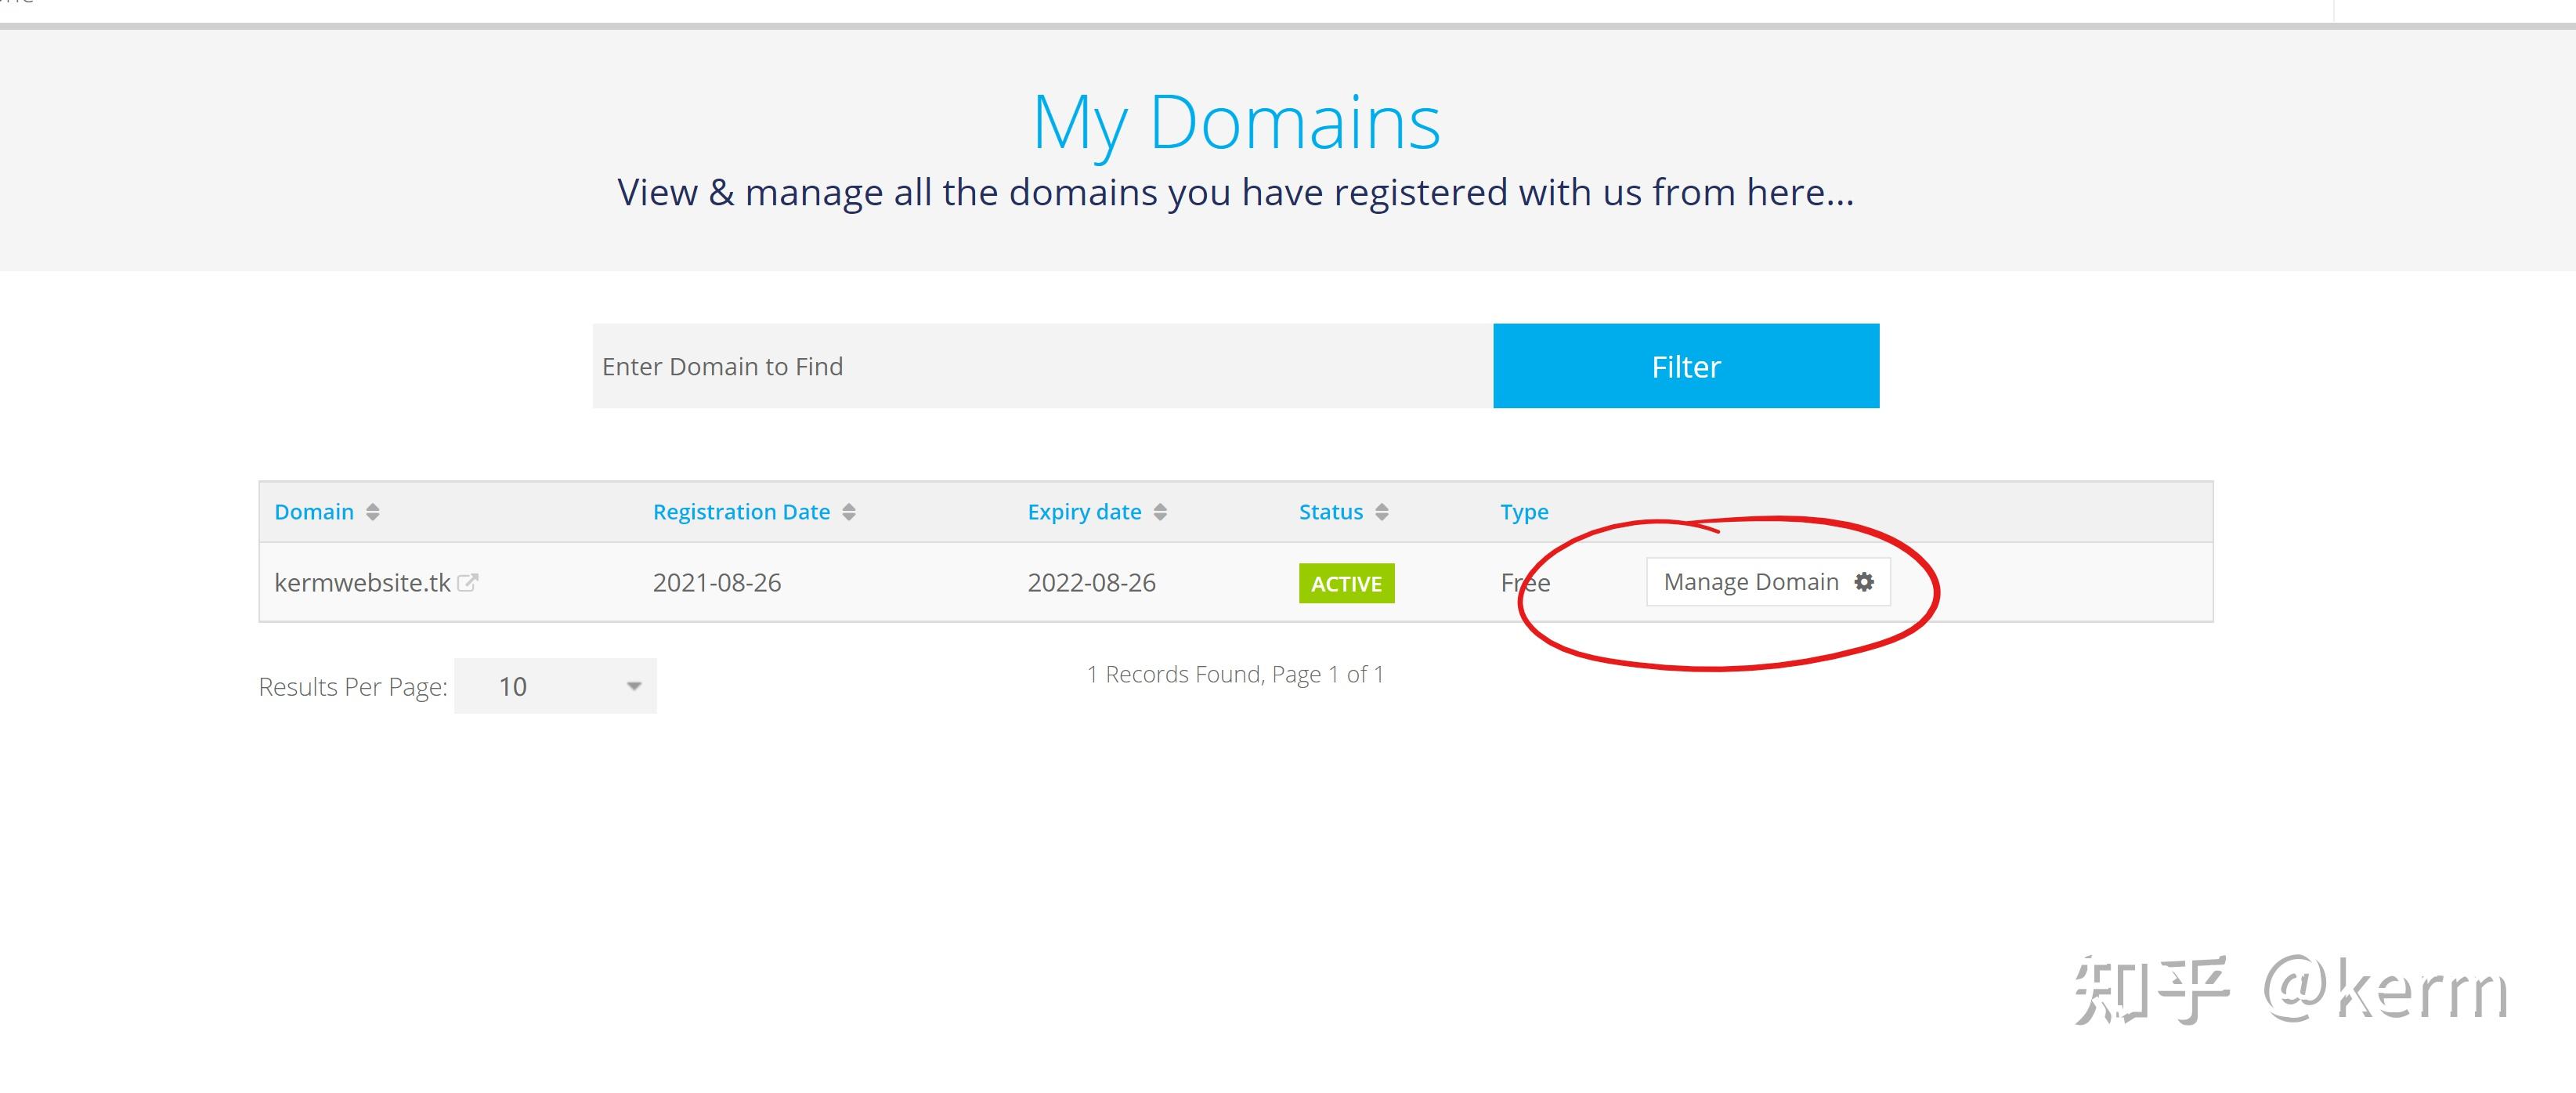Click the Status column sort arrows

pos(1381,512)
